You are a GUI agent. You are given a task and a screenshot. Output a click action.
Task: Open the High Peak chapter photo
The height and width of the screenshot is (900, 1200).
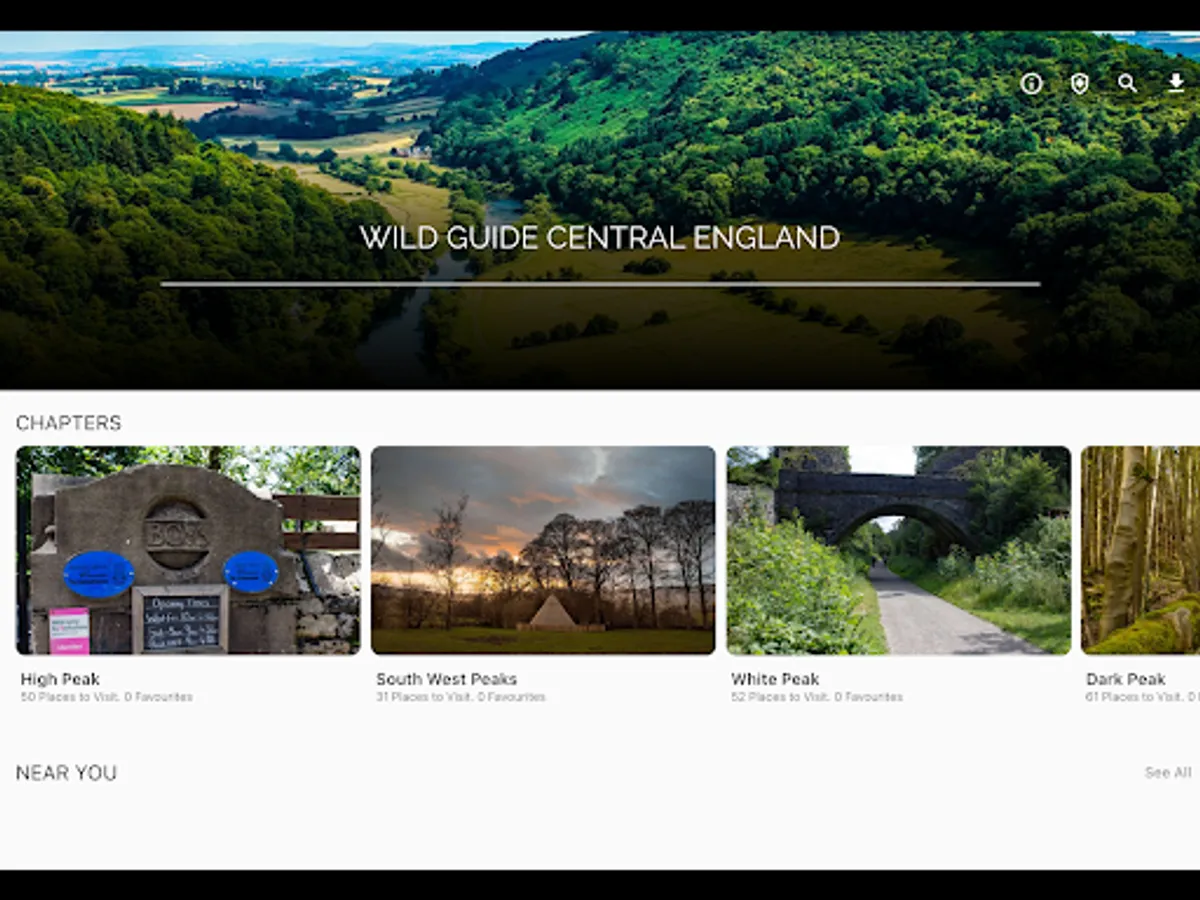coord(188,550)
